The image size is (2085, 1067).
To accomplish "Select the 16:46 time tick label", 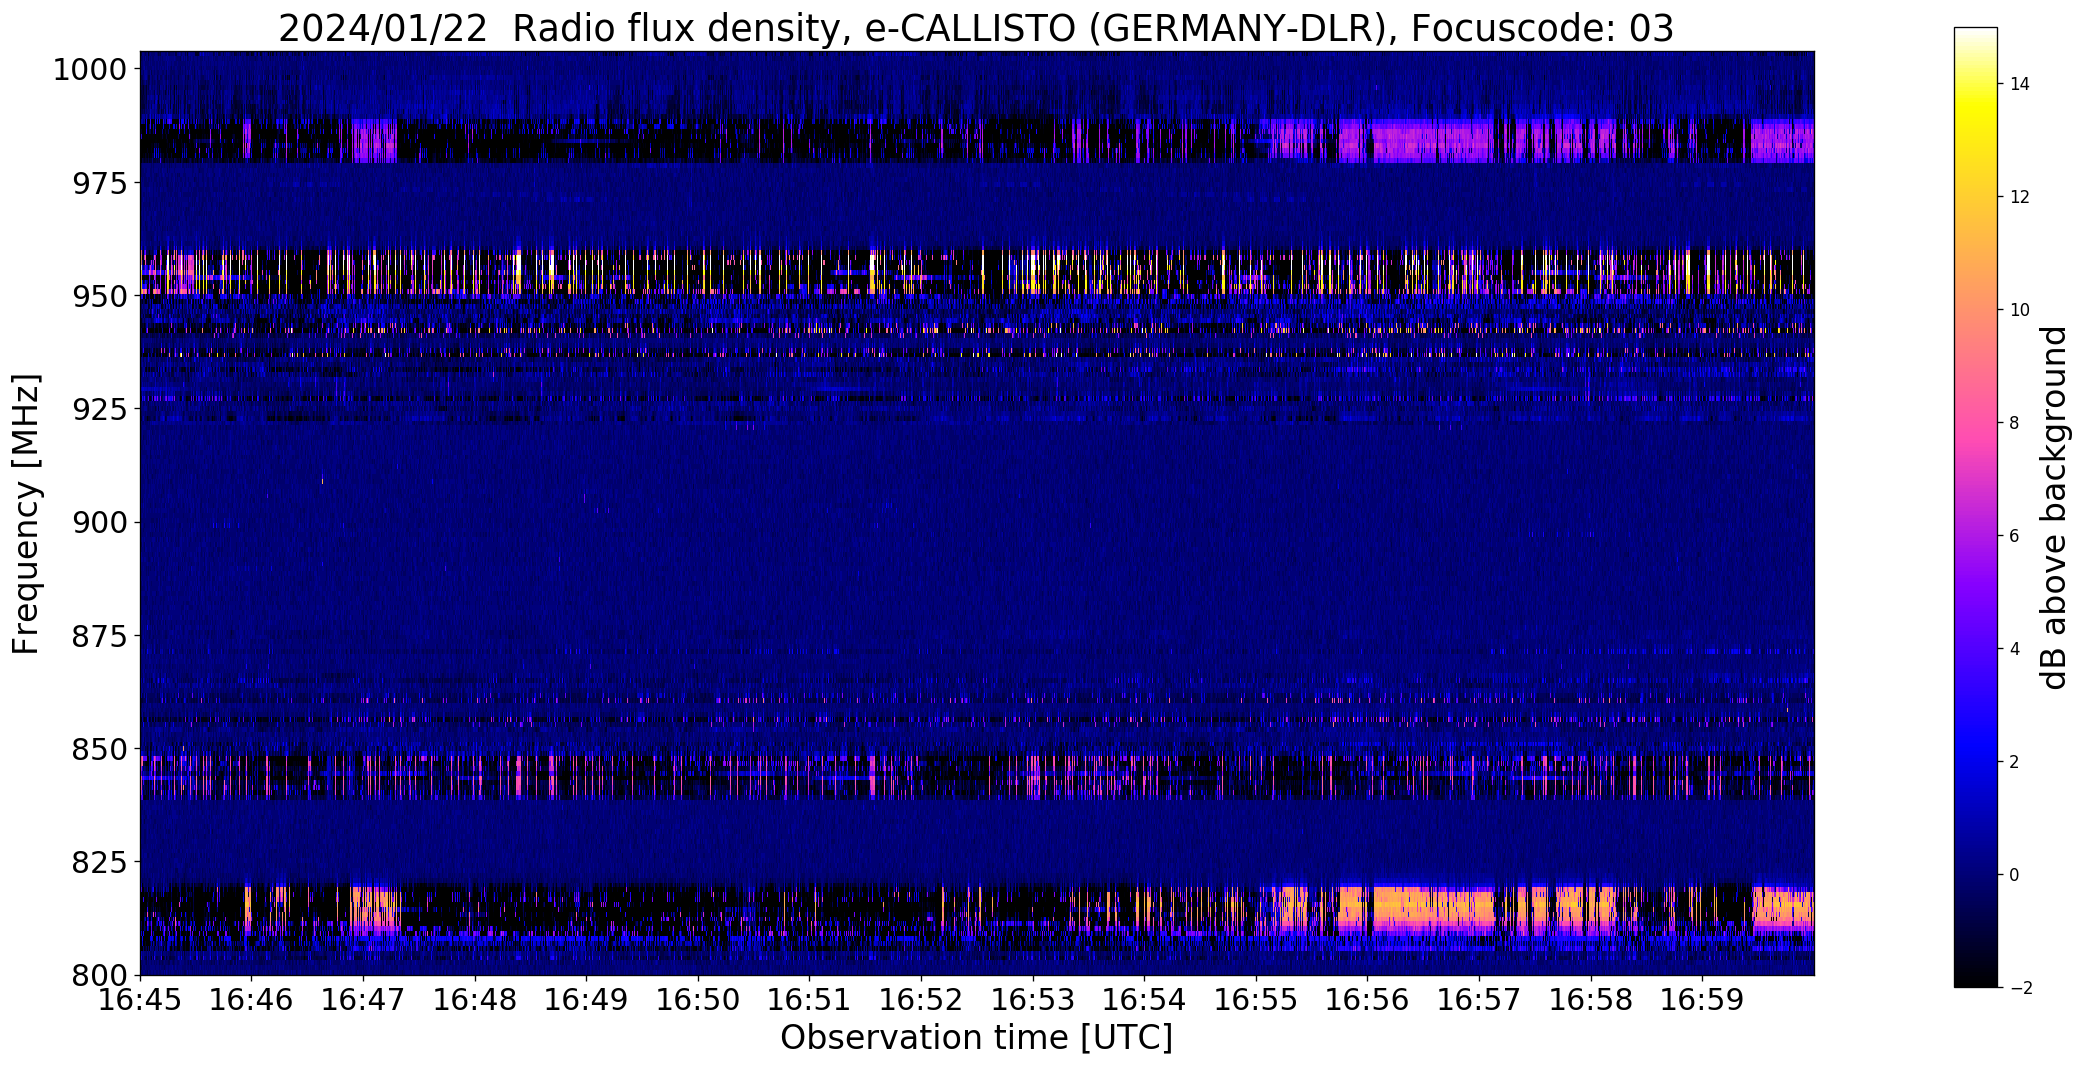I will [251, 1000].
